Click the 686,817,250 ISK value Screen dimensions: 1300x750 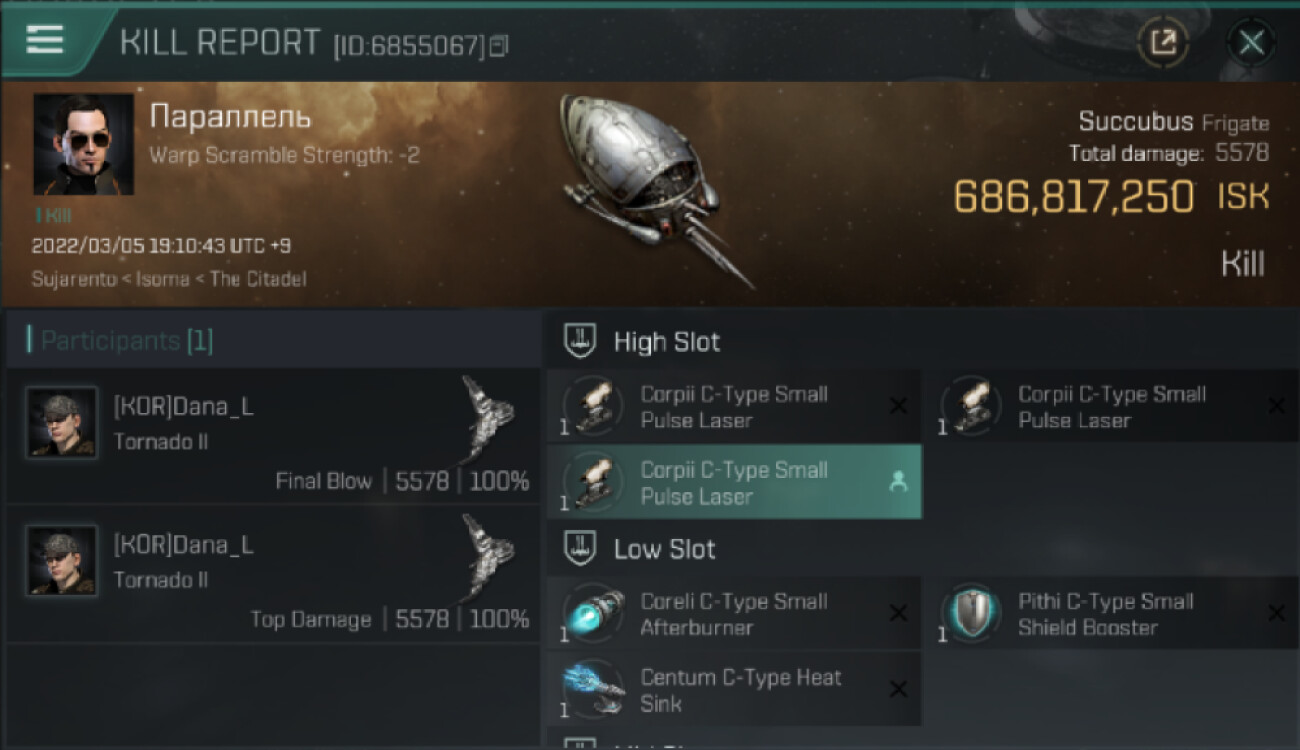[x=1111, y=196]
